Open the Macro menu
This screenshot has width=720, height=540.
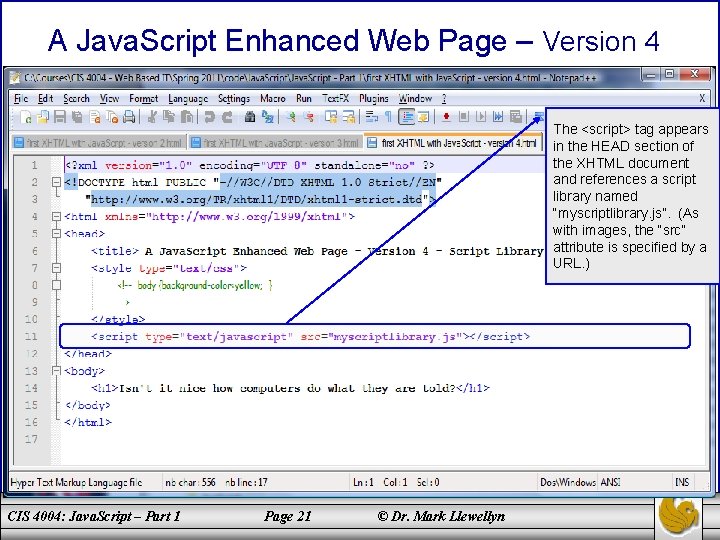[x=273, y=99]
